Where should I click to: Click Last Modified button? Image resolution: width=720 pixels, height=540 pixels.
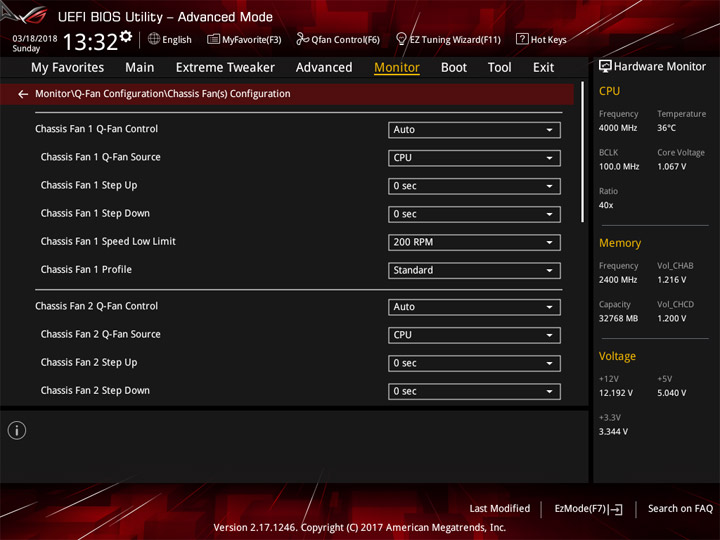point(500,509)
